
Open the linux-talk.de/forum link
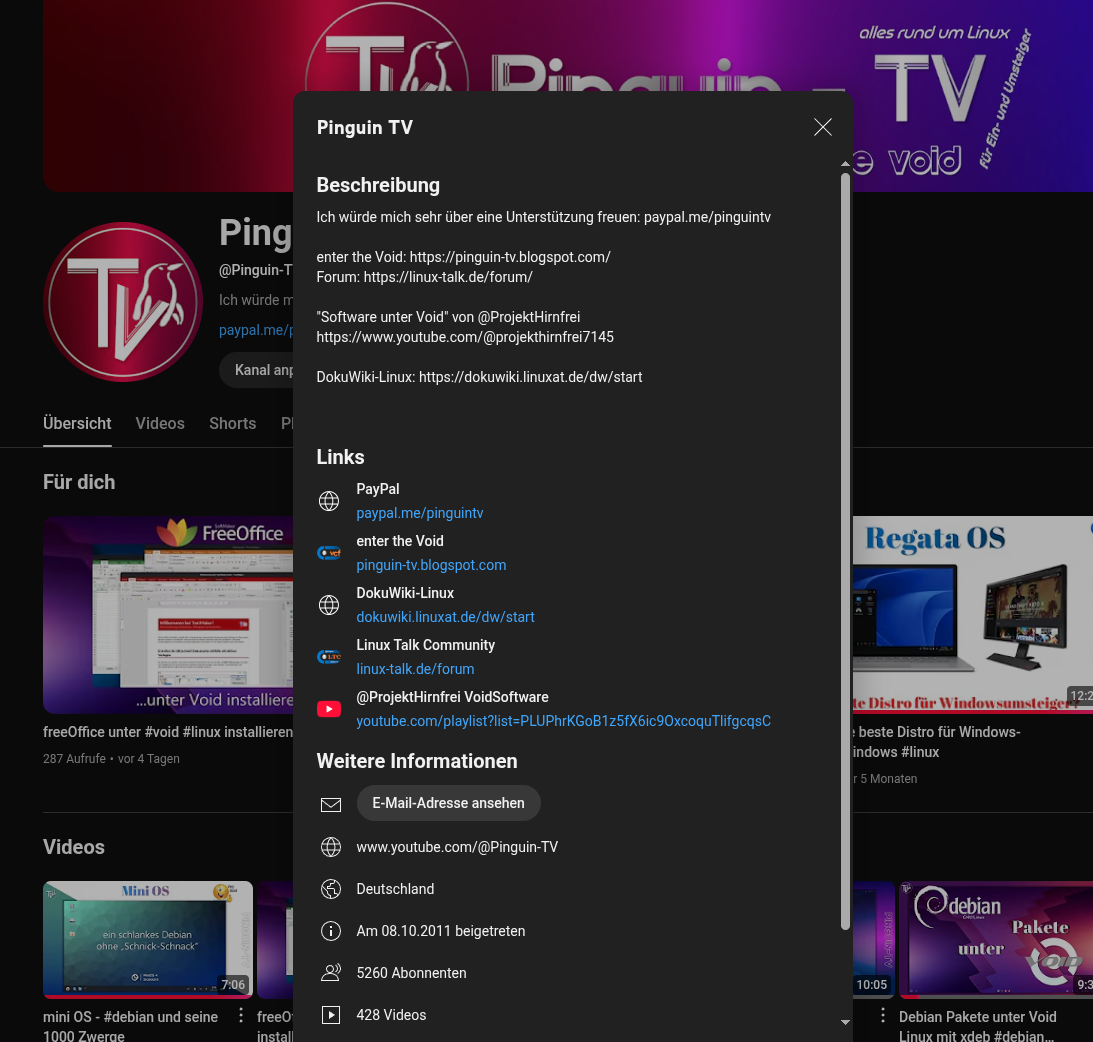pos(415,669)
